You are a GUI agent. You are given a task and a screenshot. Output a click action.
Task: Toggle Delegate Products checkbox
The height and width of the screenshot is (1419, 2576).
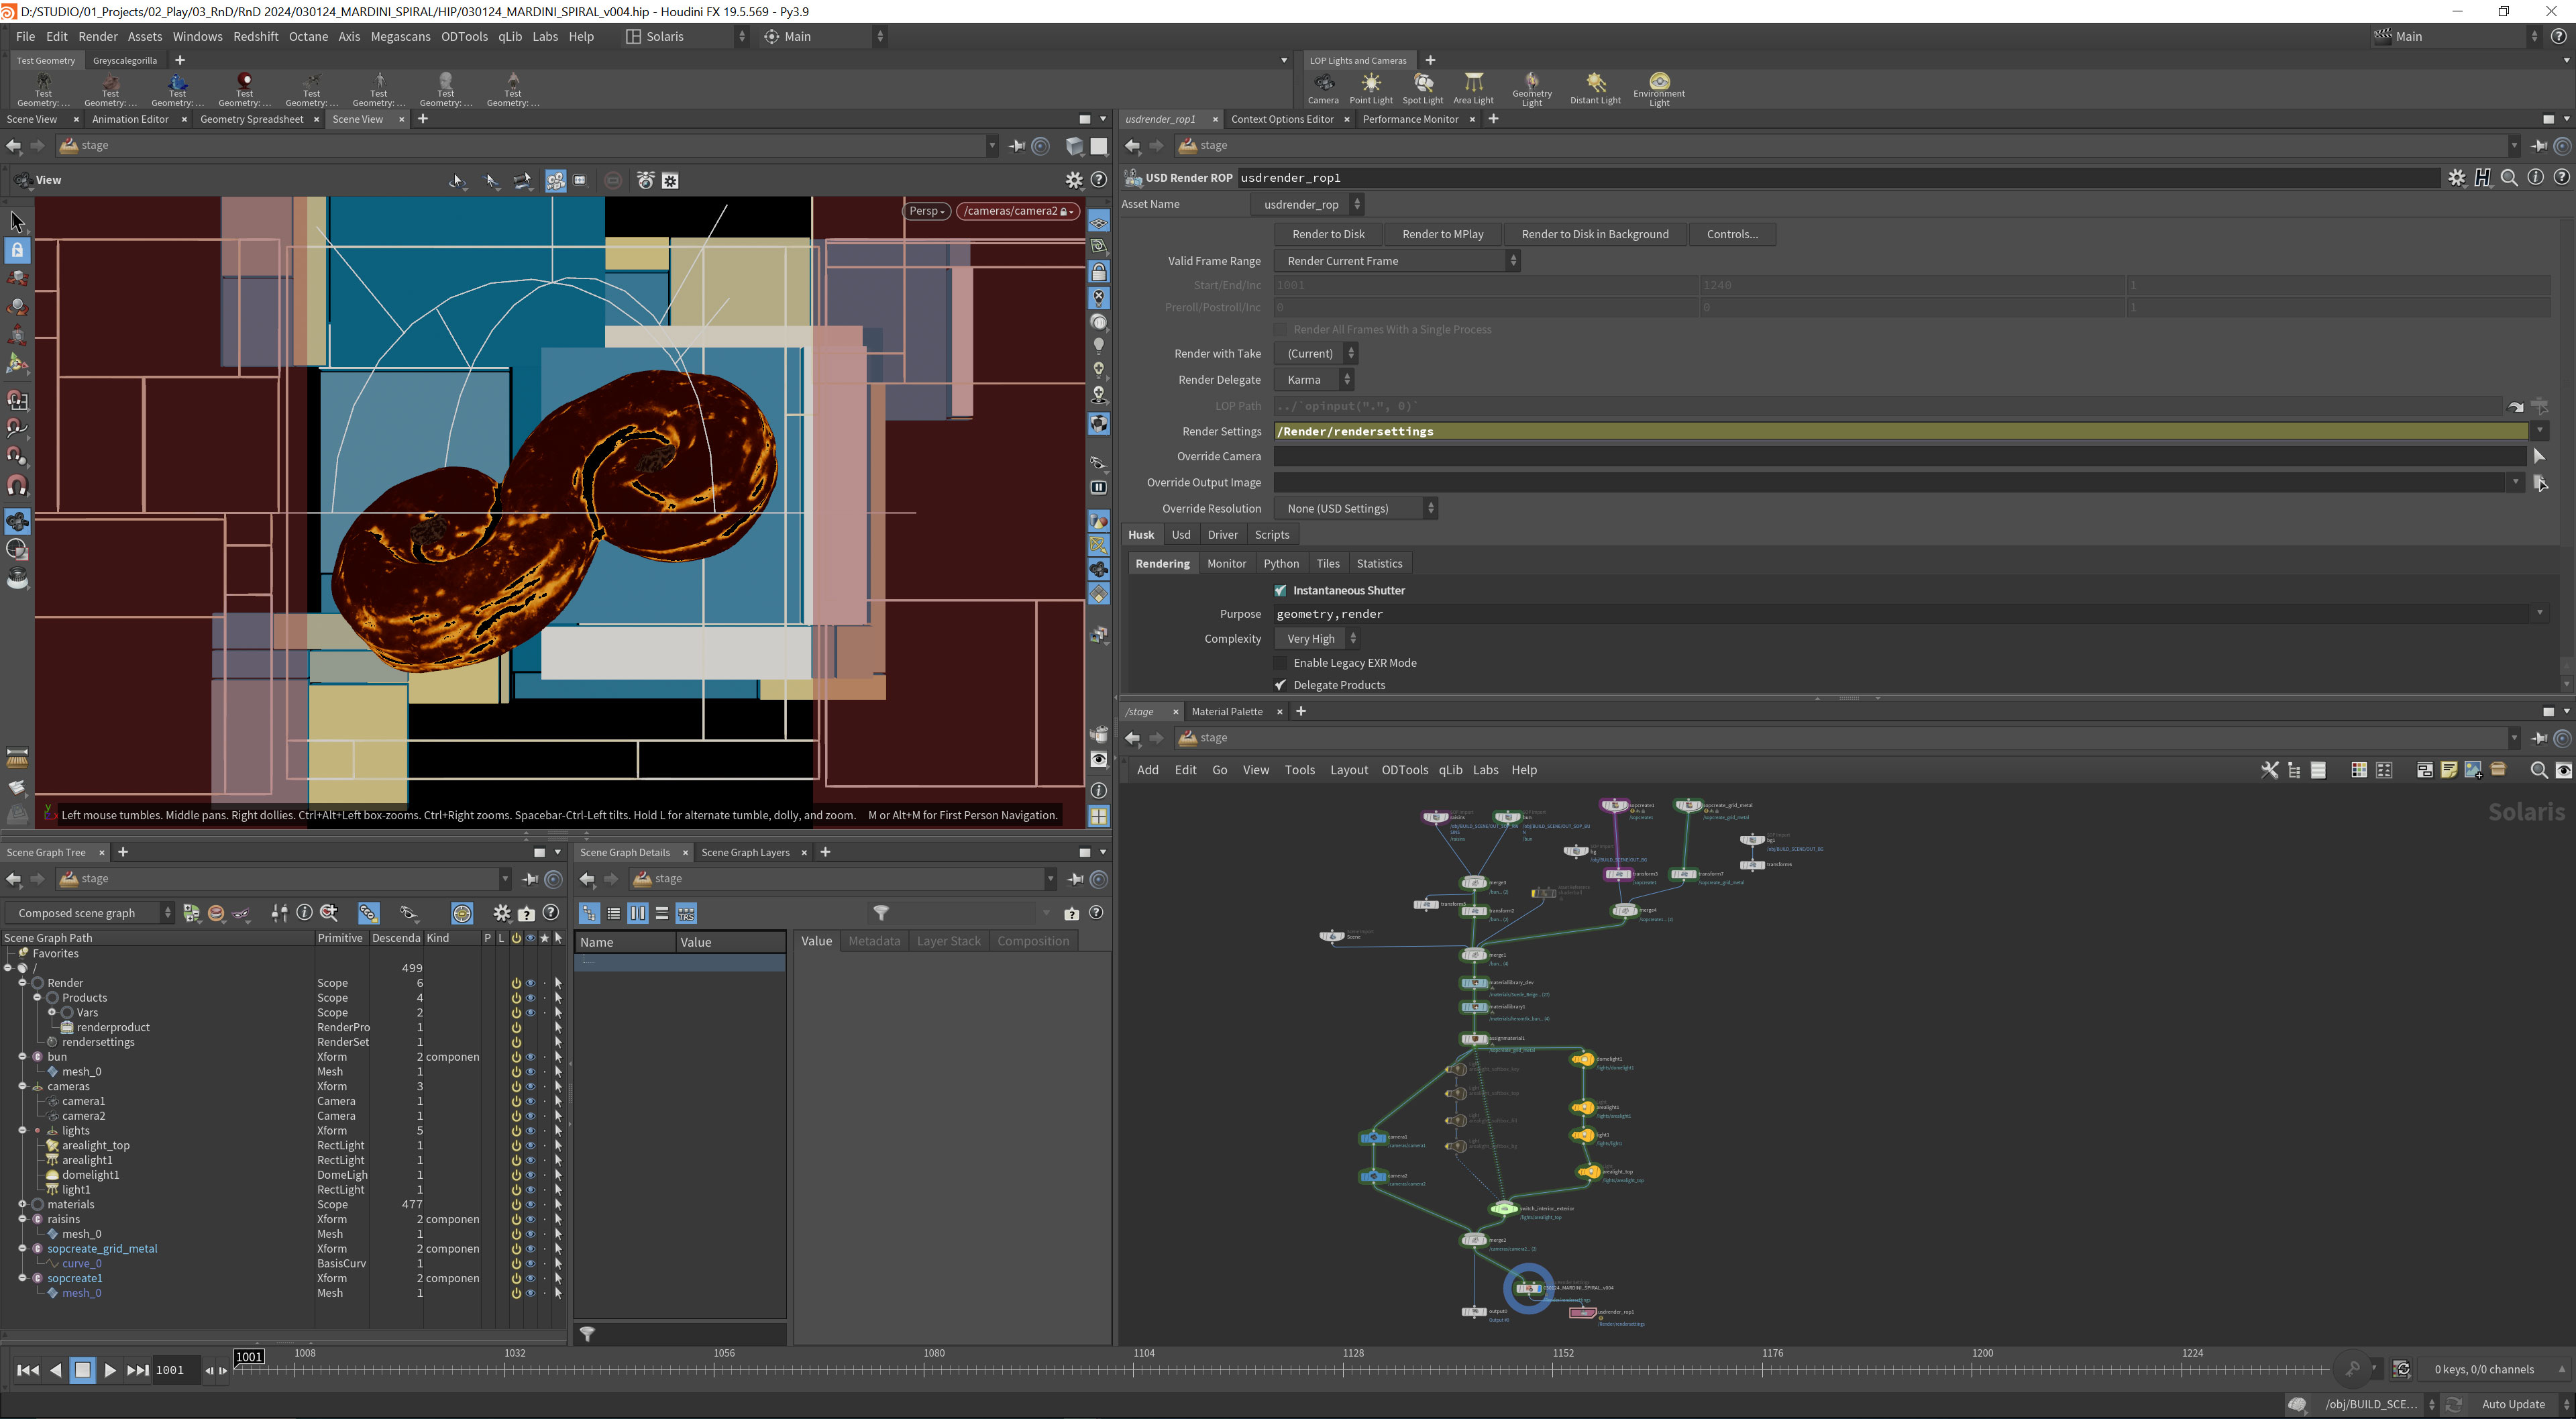(x=1280, y=685)
